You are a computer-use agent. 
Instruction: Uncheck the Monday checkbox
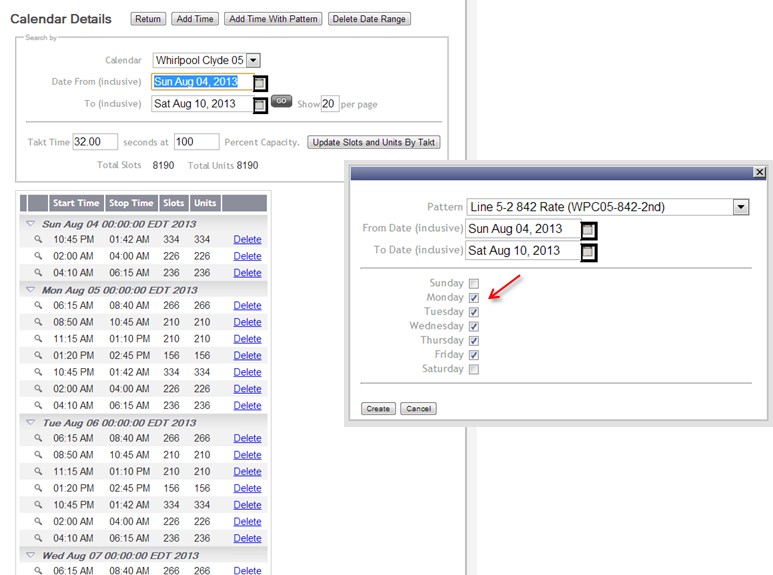(474, 298)
